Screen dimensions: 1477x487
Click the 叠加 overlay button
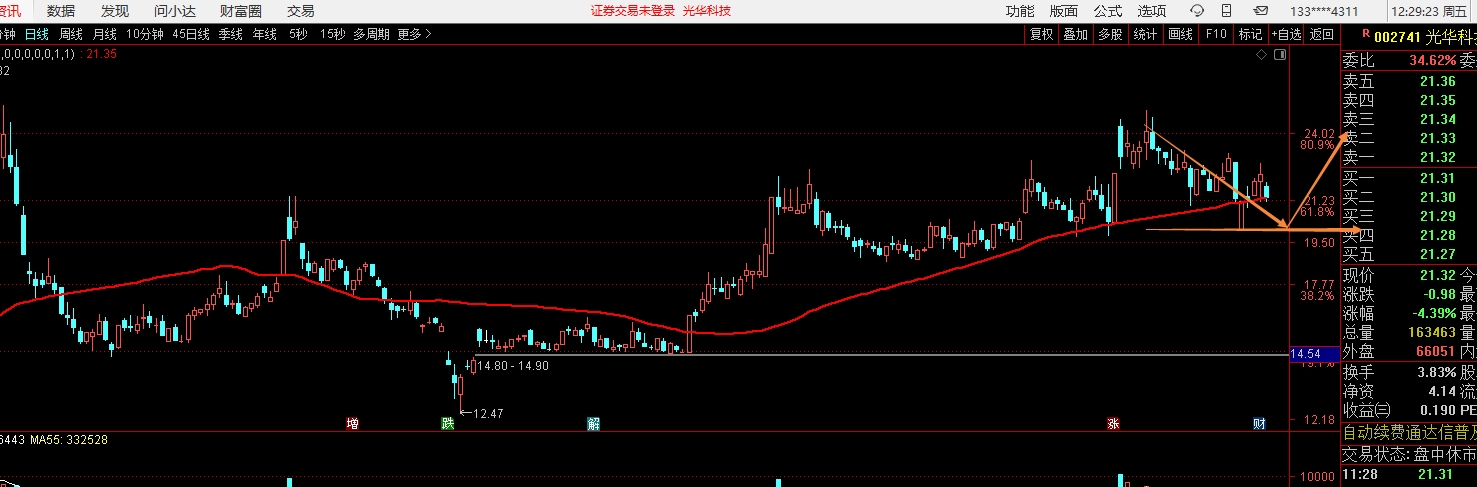pyautogui.click(x=1076, y=34)
